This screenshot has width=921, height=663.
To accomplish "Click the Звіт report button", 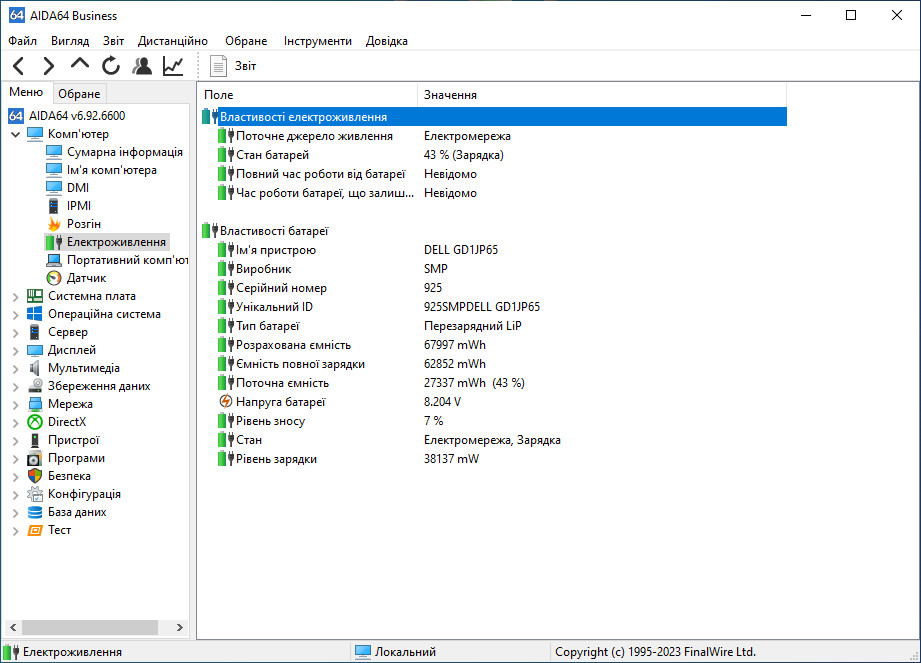I will (x=233, y=66).
